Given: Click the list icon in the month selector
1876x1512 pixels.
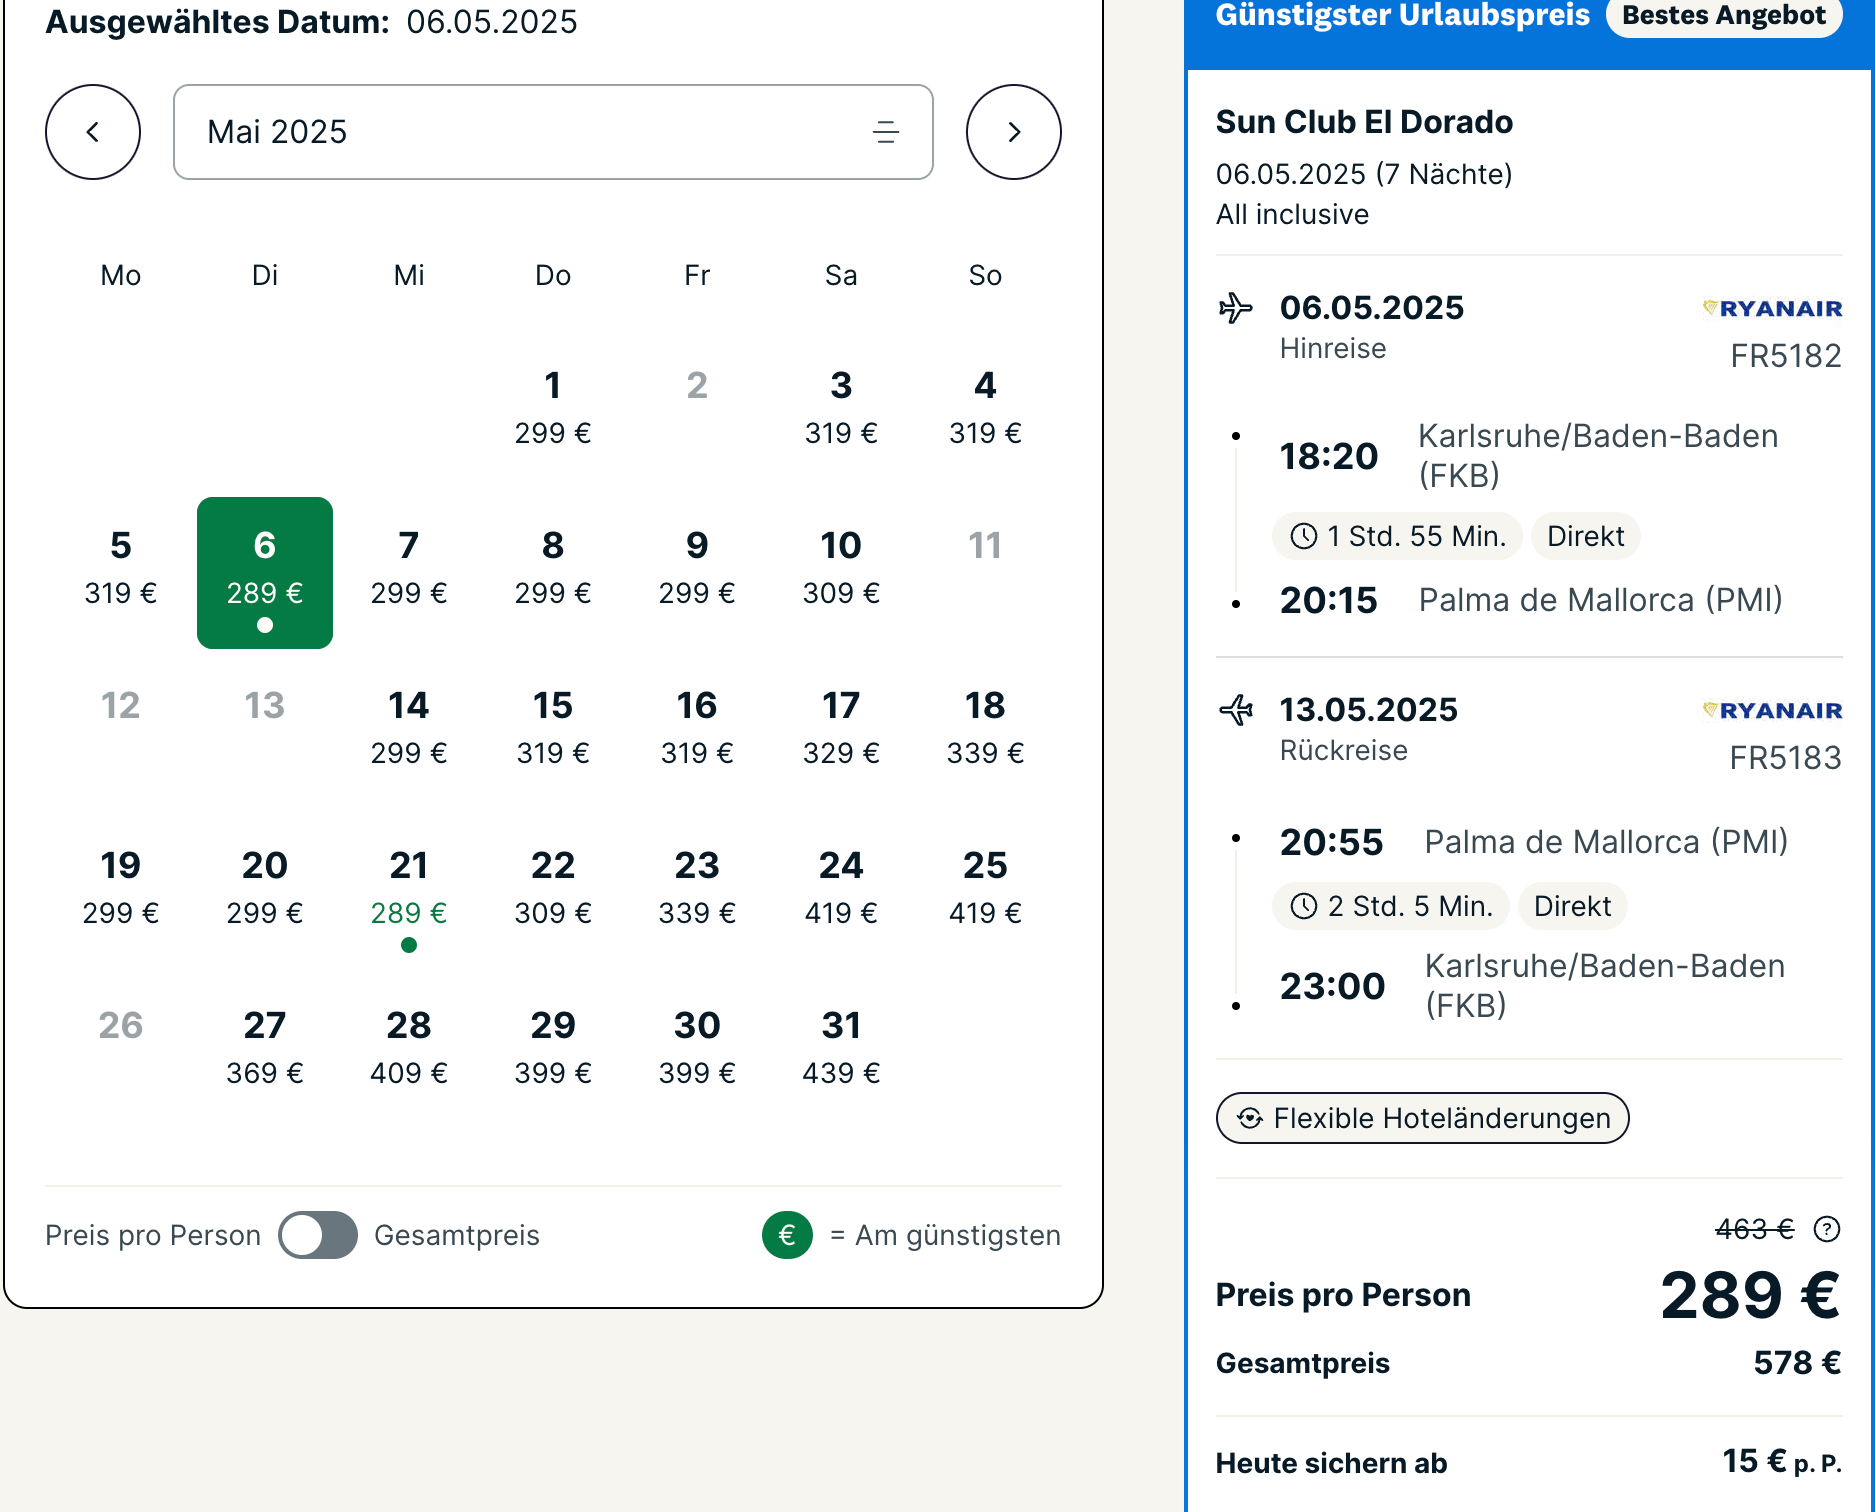Looking at the screenshot, I should 885,132.
